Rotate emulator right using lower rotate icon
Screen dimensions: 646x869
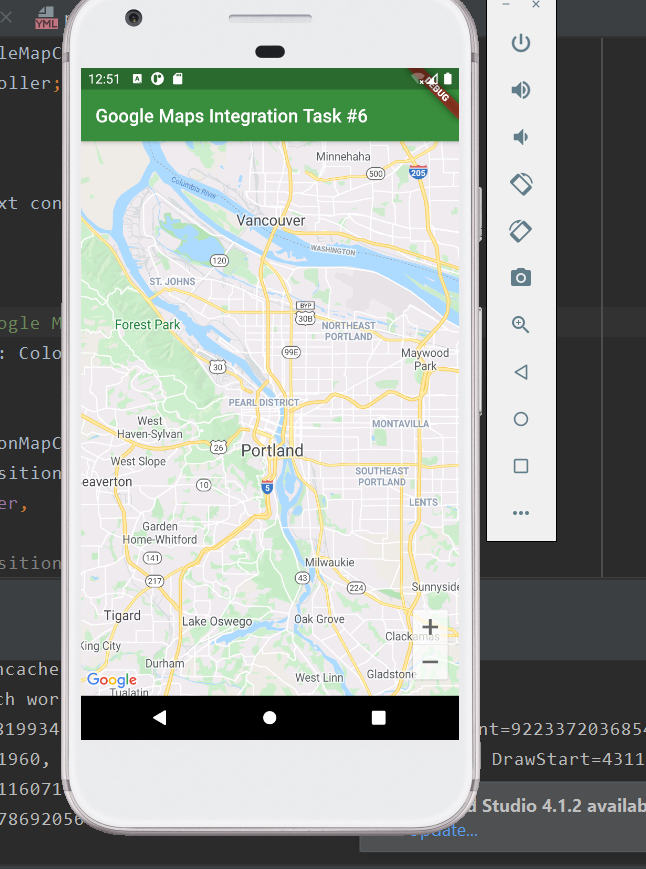[x=521, y=231]
